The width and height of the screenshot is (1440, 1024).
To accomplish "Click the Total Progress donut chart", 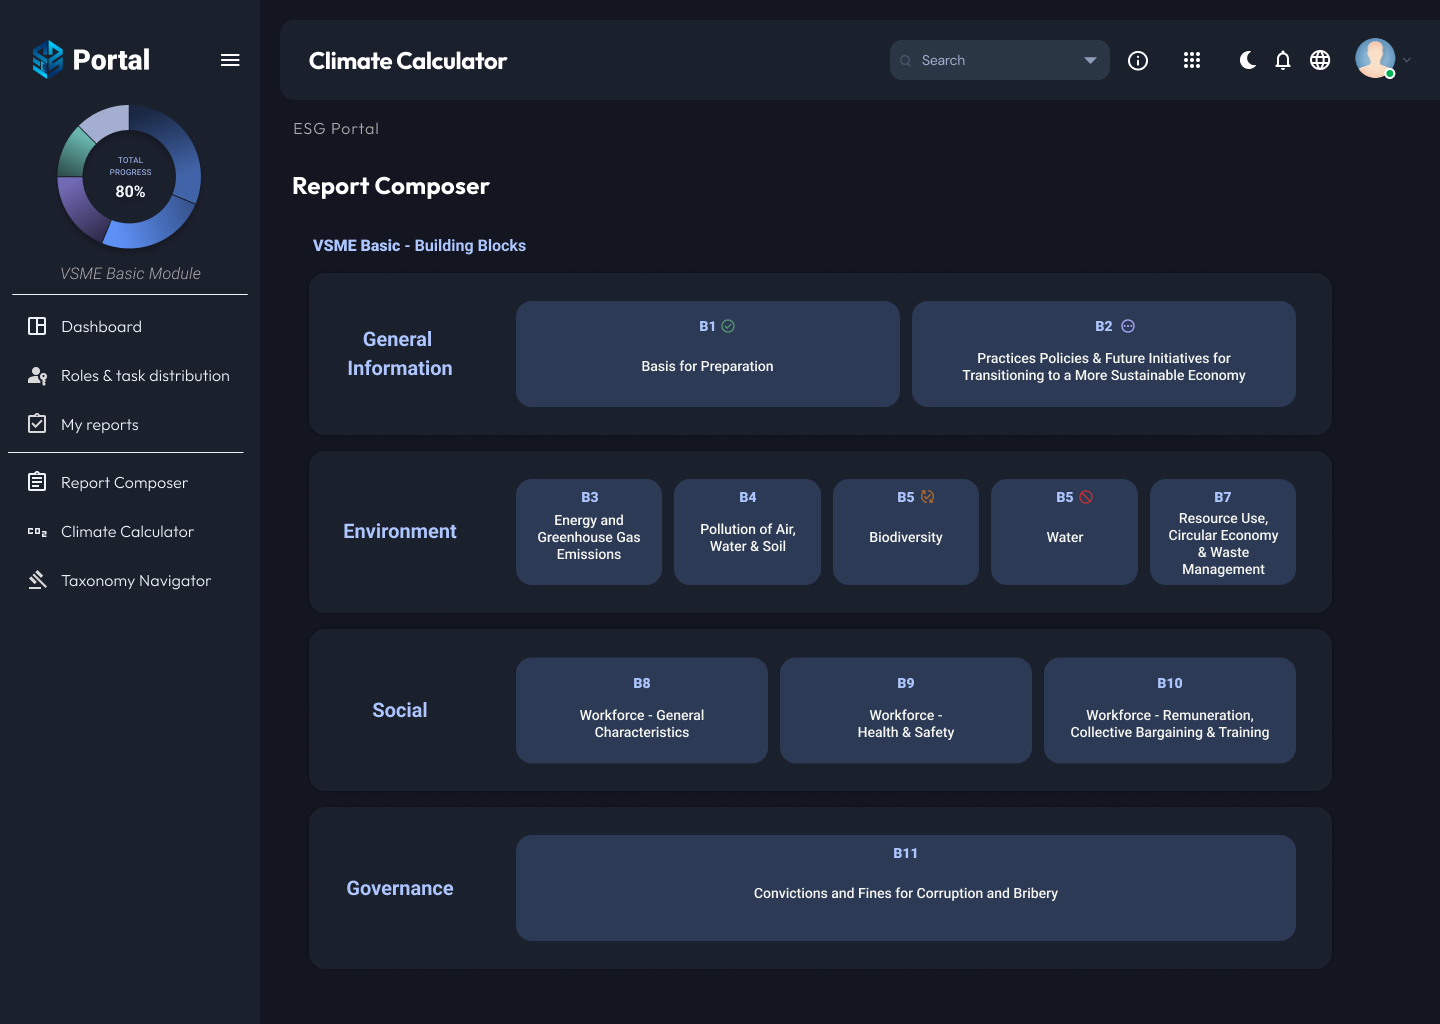I will pos(129,177).
